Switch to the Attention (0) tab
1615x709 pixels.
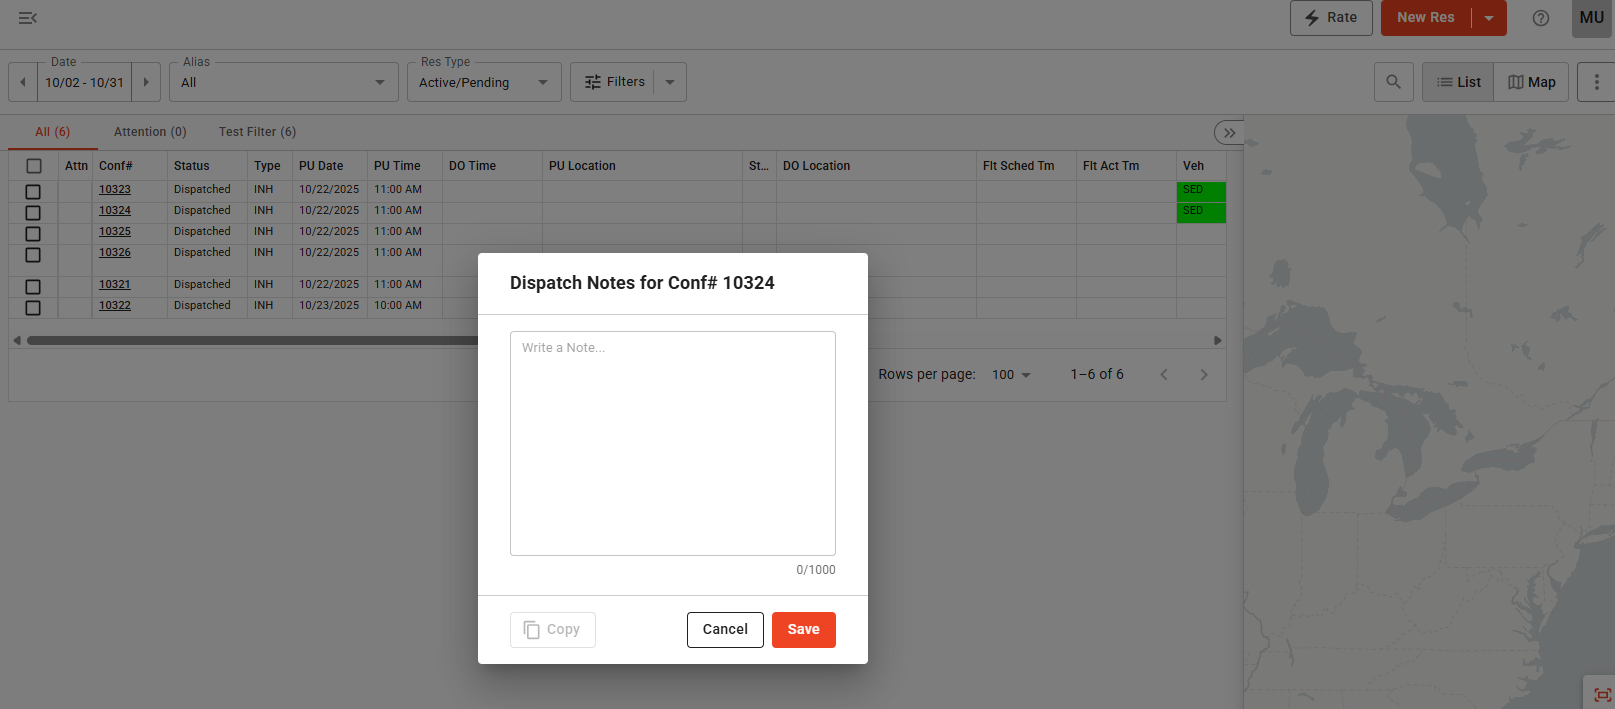click(150, 132)
